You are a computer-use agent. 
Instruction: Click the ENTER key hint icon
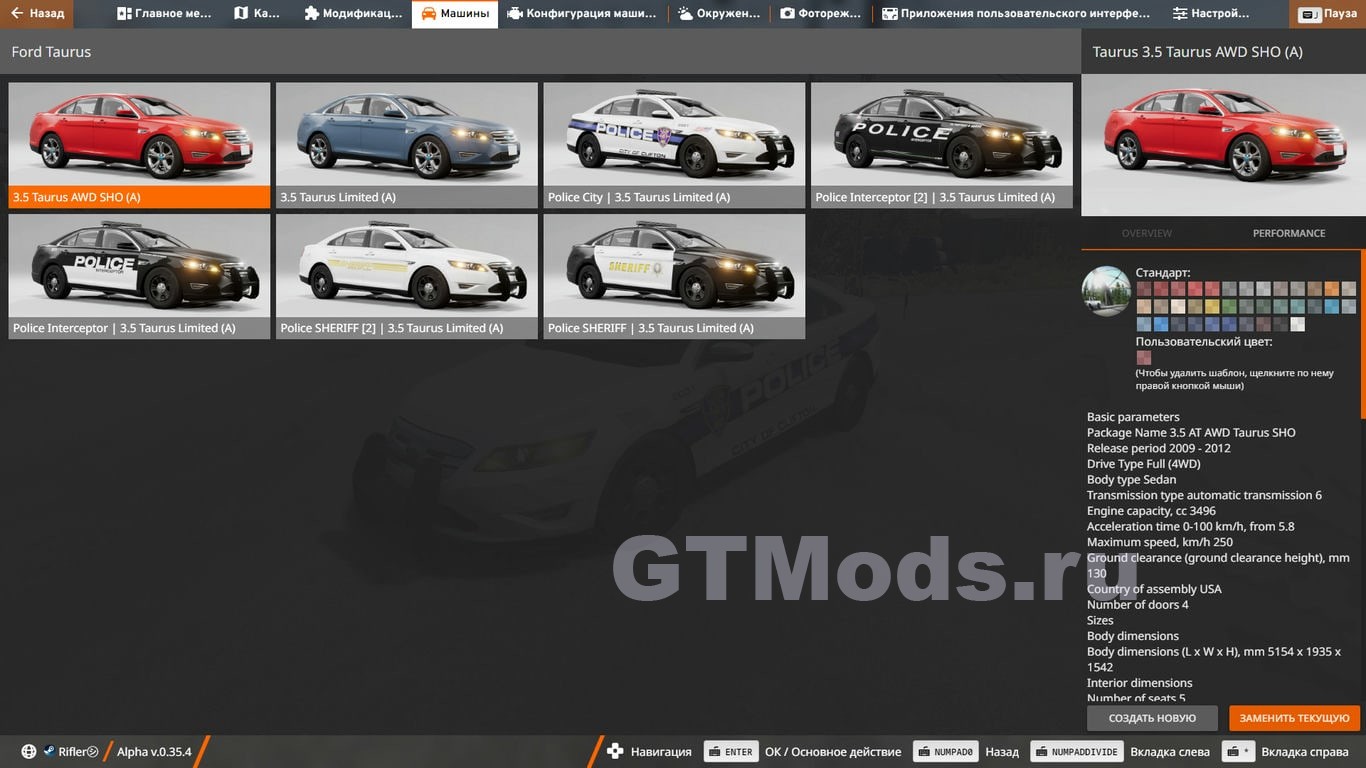click(730, 752)
